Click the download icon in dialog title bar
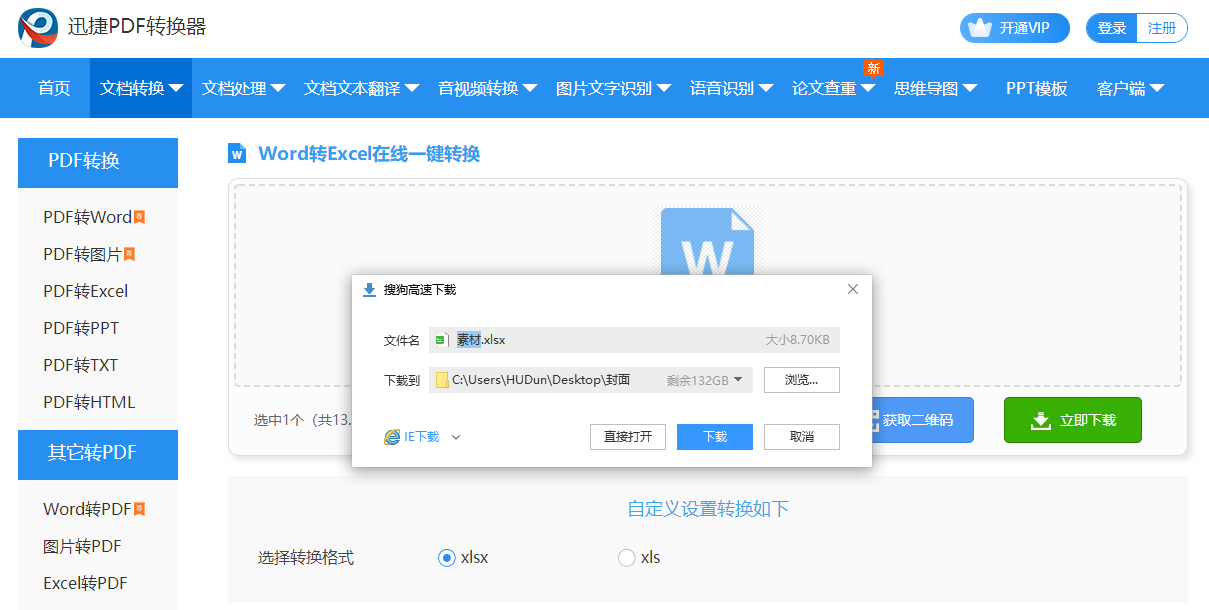Screen dimensions: 1209x610 click(369, 288)
